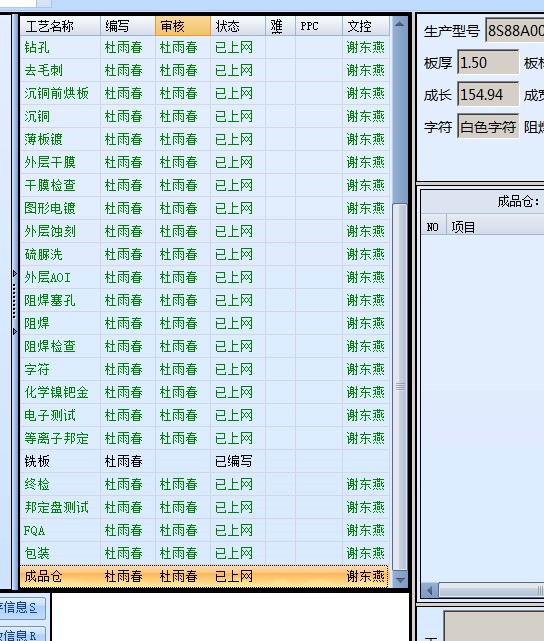Select the FQA process row
This screenshot has height=641, width=544.
pyautogui.click(x=205, y=531)
